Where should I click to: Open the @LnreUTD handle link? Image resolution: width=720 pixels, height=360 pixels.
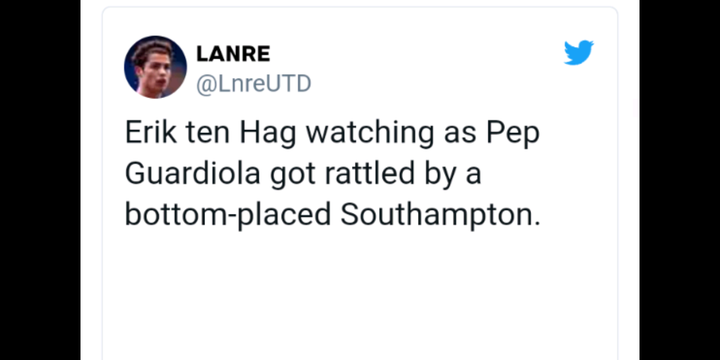point(253,84)
